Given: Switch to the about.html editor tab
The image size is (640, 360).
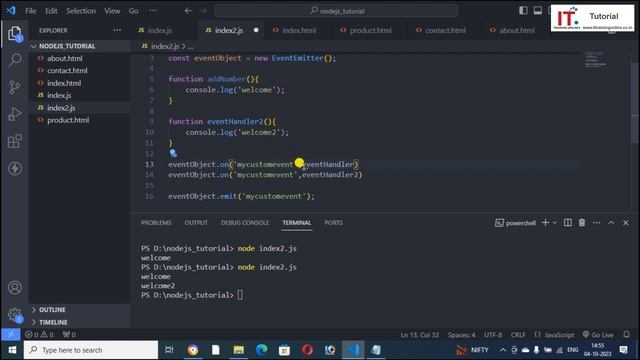Looking at the screenshot, I should (517, 30).
